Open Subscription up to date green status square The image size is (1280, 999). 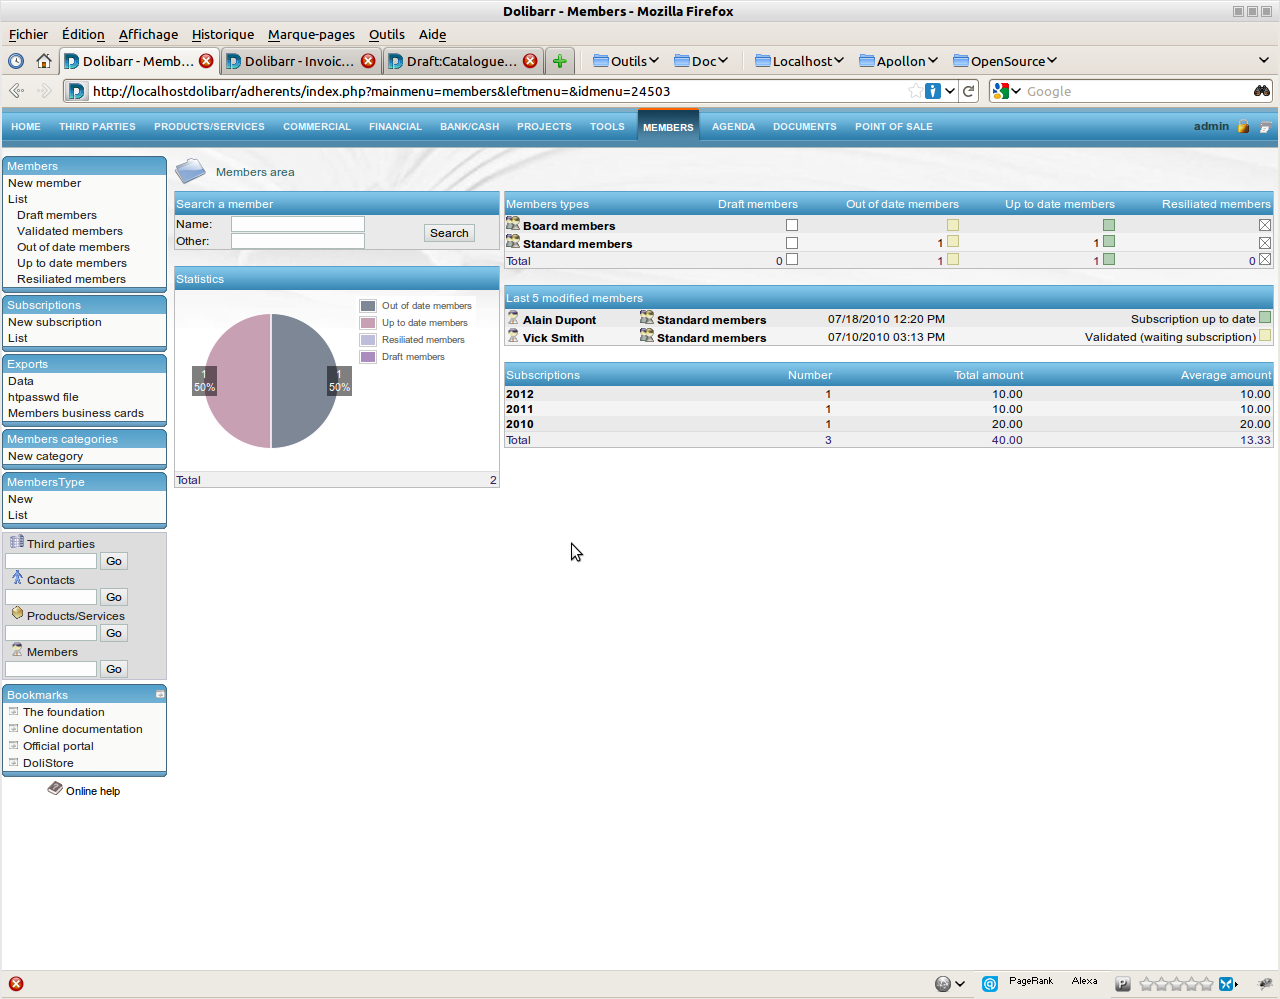[x=1265, y=318]
